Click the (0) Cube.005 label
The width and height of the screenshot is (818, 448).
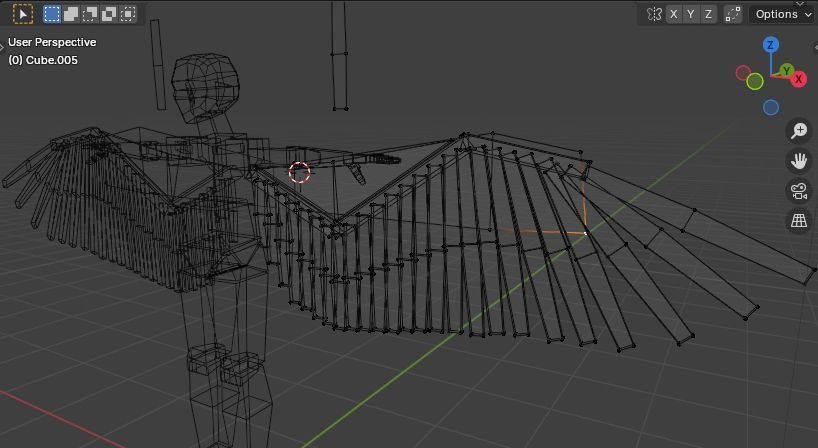[43, 60]
